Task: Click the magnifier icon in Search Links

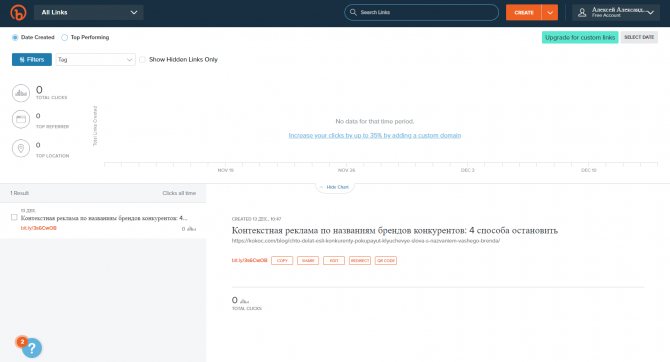Action: (x=353, y=12)
